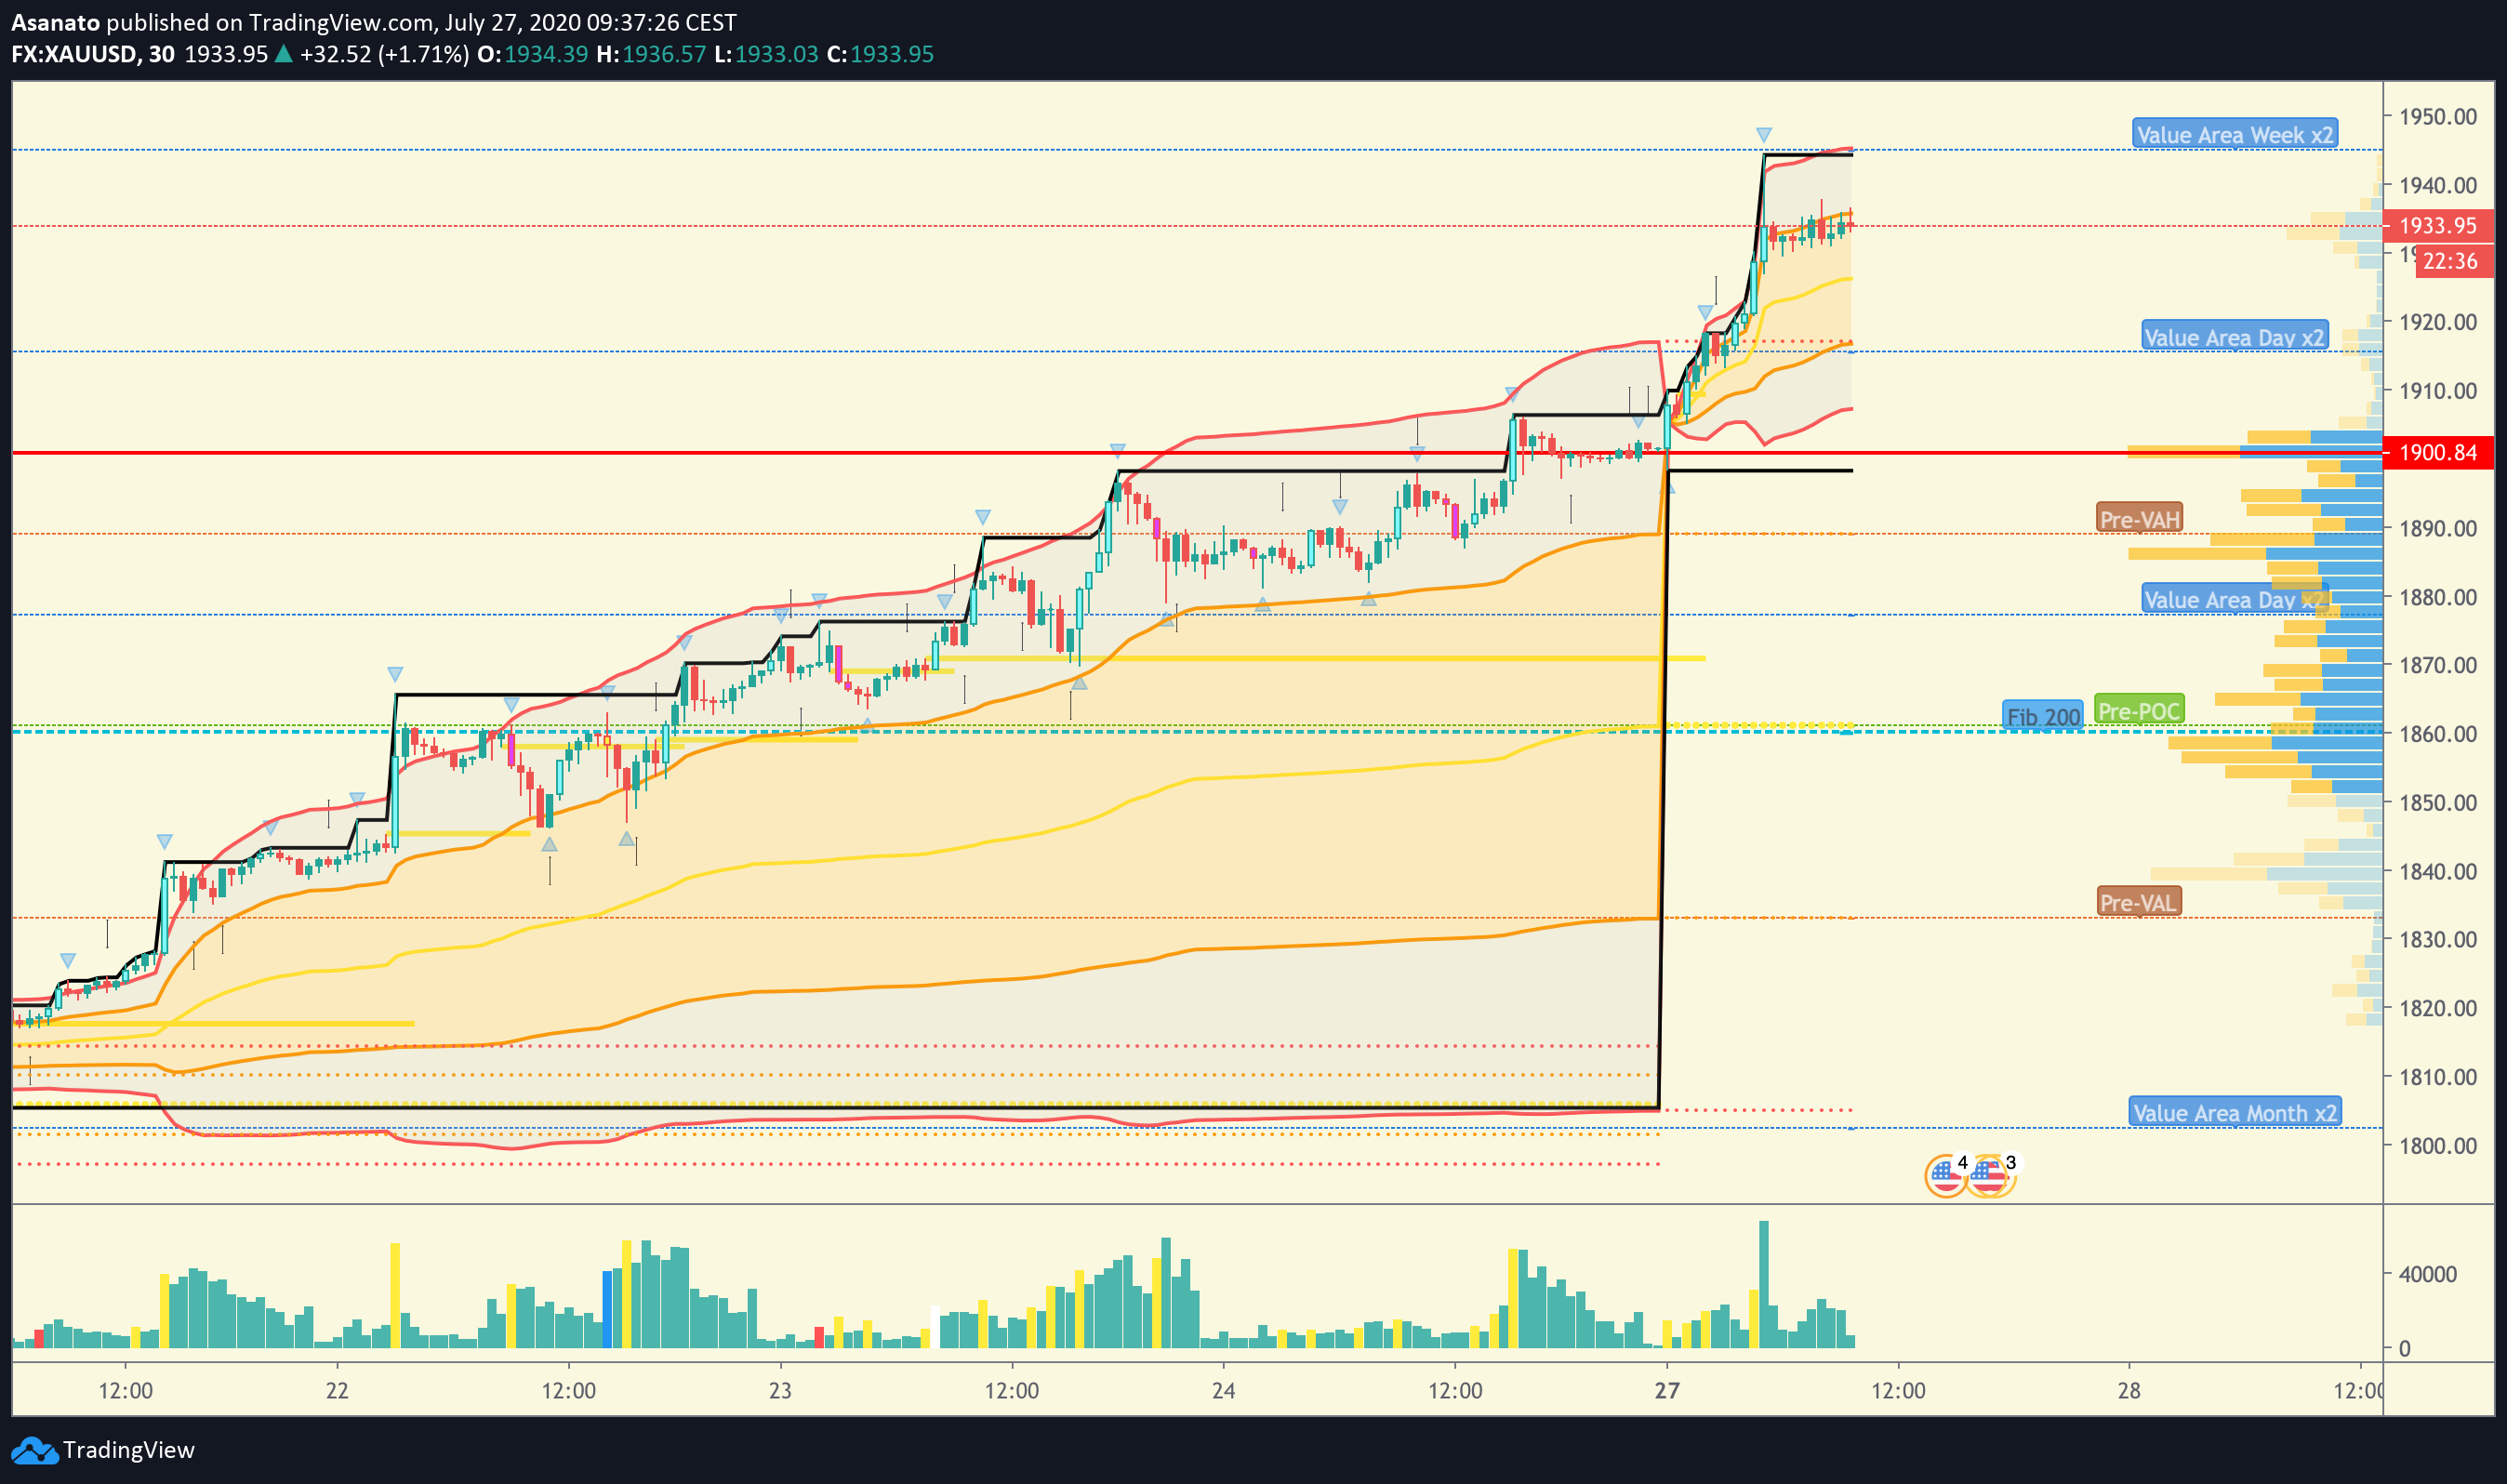Image resolution: width=2507 pixels, height=1484 pixels.
Task: Click the date label 28 on time axis
Action: 2129,1391
